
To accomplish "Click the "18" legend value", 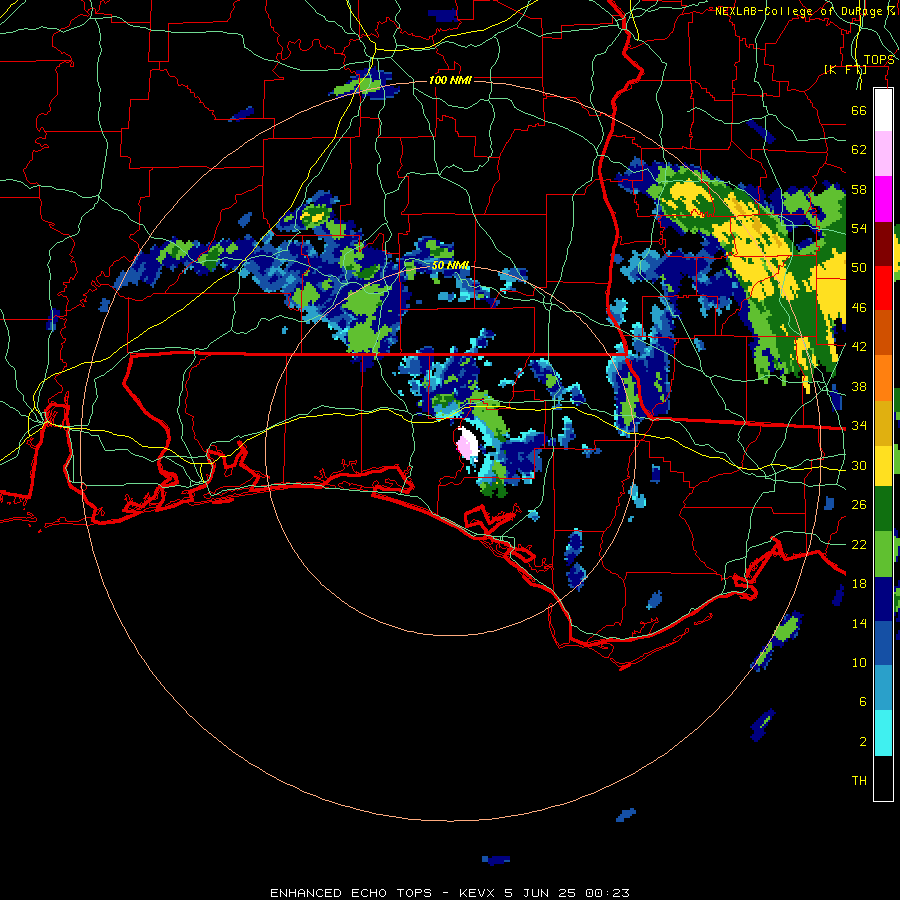I will point(859,584).
